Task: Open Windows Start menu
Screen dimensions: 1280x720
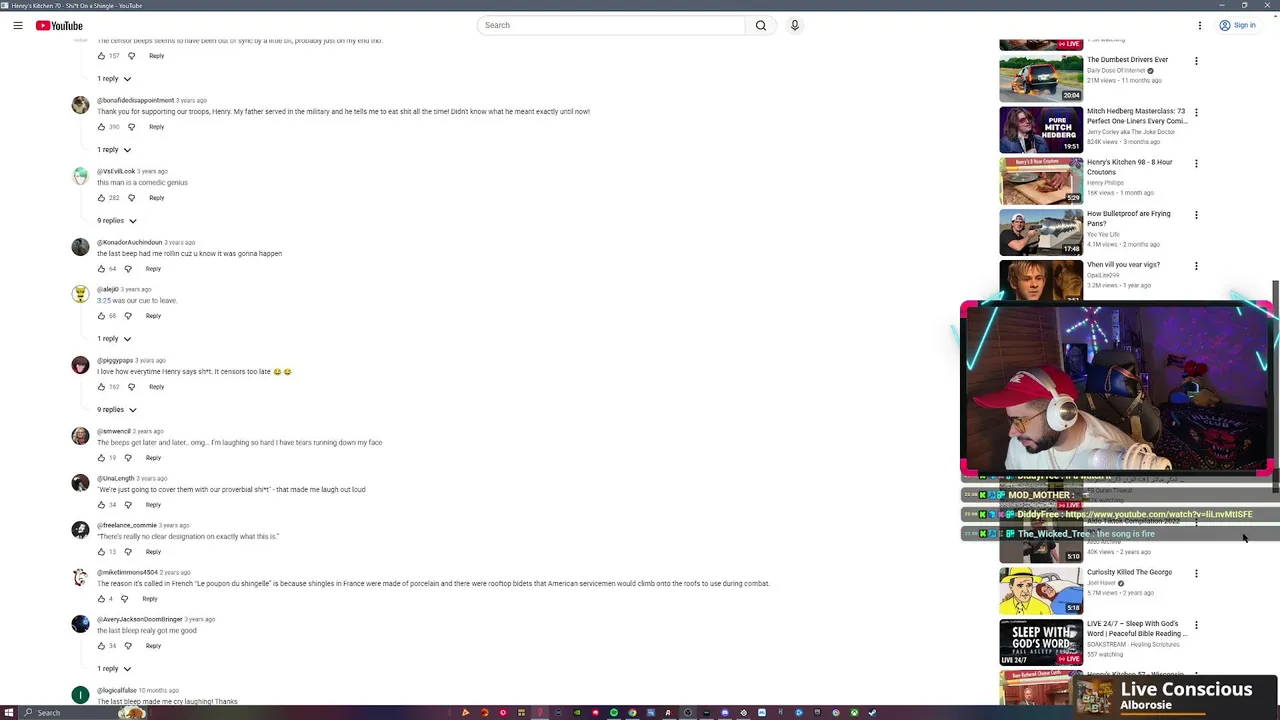Action: 11,713
